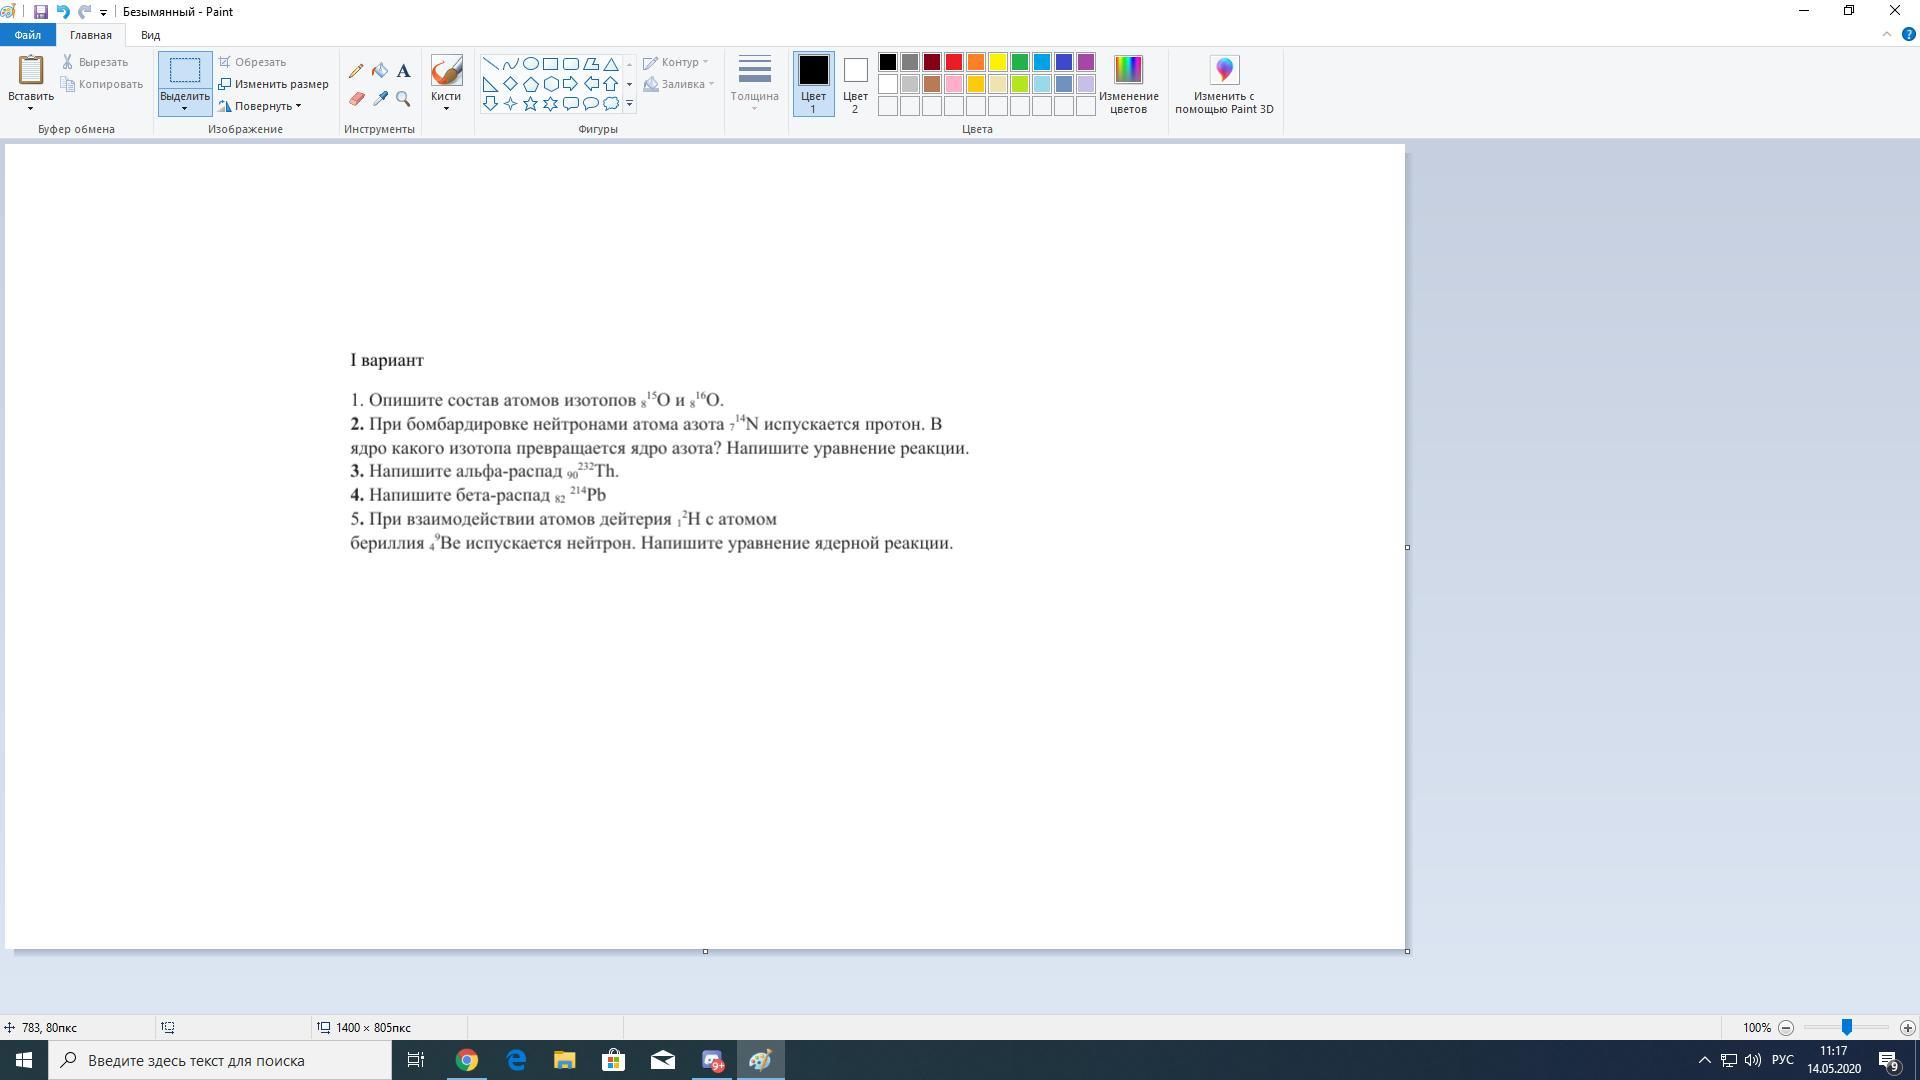1920x1080 pixels.
Task: Choose the oval shape
Action: (x=530, y=63)
